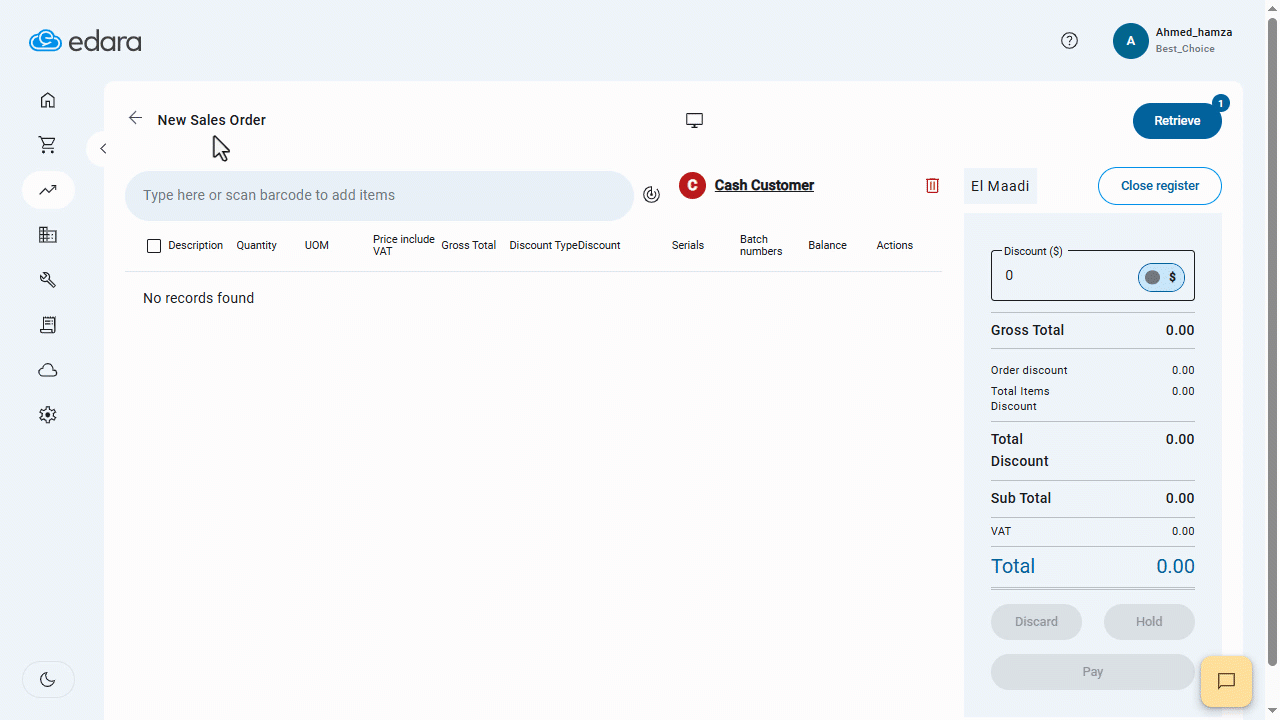
Task: Open the chat message widget
Action: pos(1227,681)
